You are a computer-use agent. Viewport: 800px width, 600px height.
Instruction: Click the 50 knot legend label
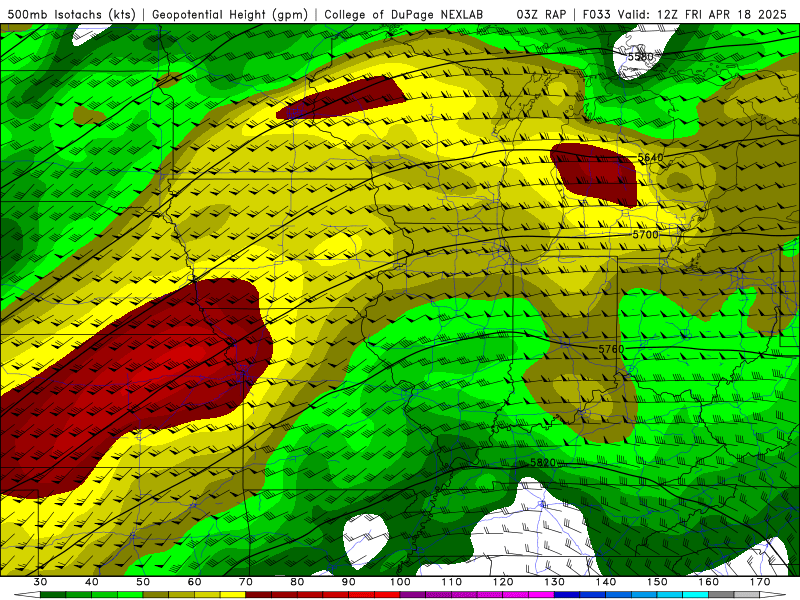point(143,582)
